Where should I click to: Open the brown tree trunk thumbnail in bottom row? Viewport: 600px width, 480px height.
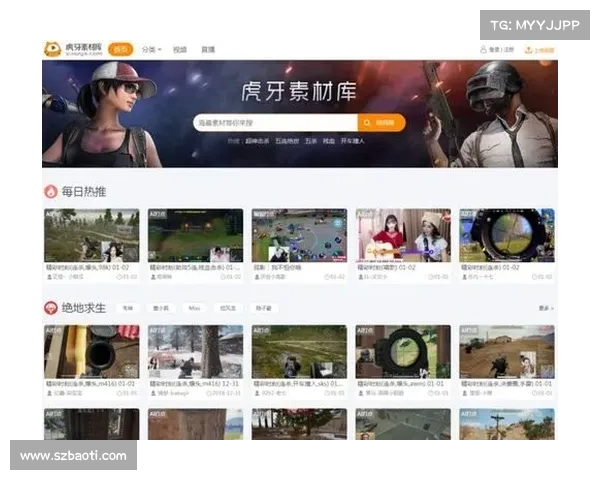[x=196, y=424]
